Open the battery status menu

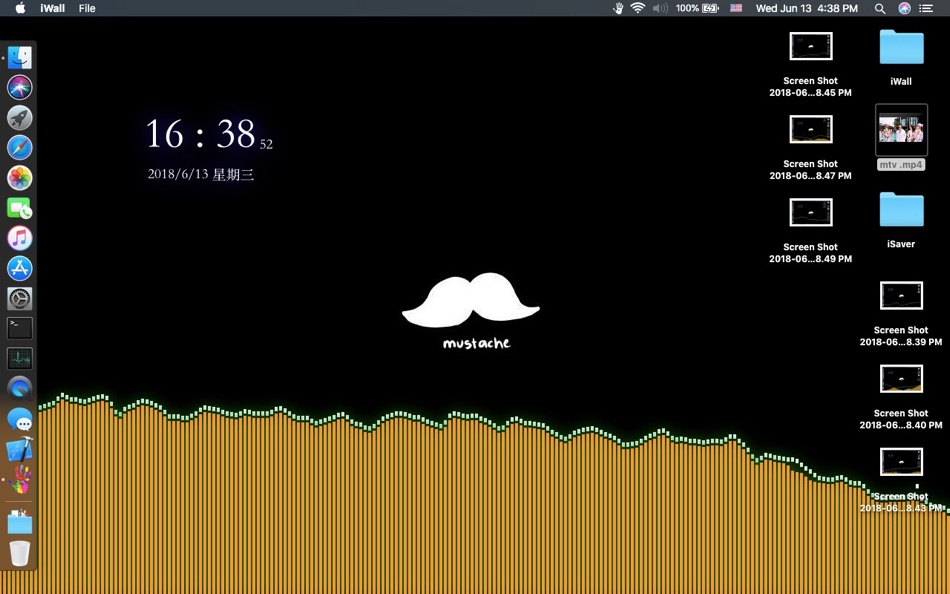tap(710, 8)
